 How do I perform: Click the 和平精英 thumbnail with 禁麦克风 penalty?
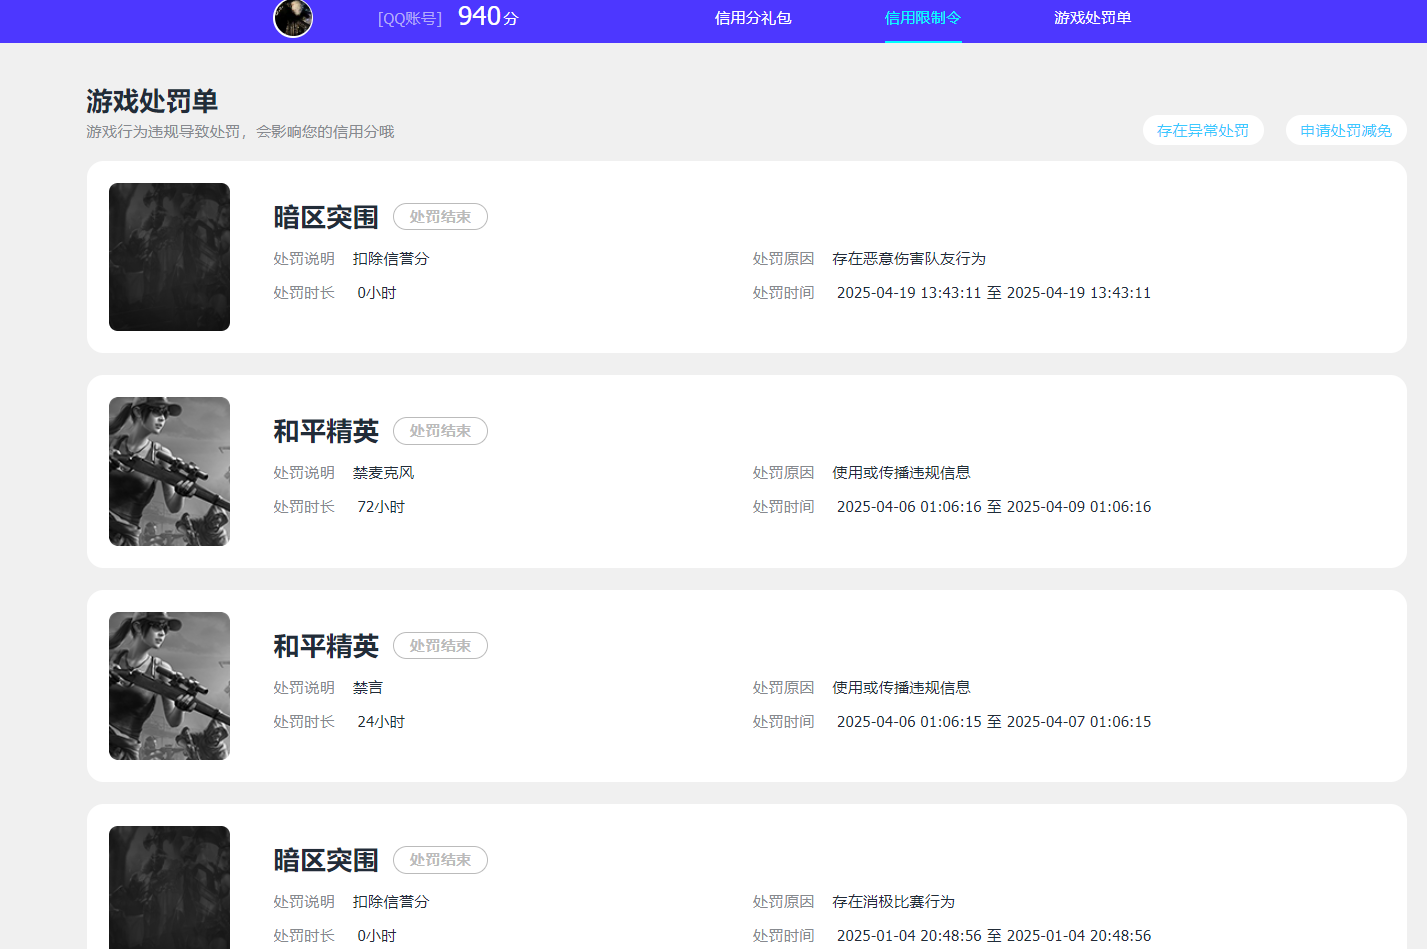tap(169, 471)
